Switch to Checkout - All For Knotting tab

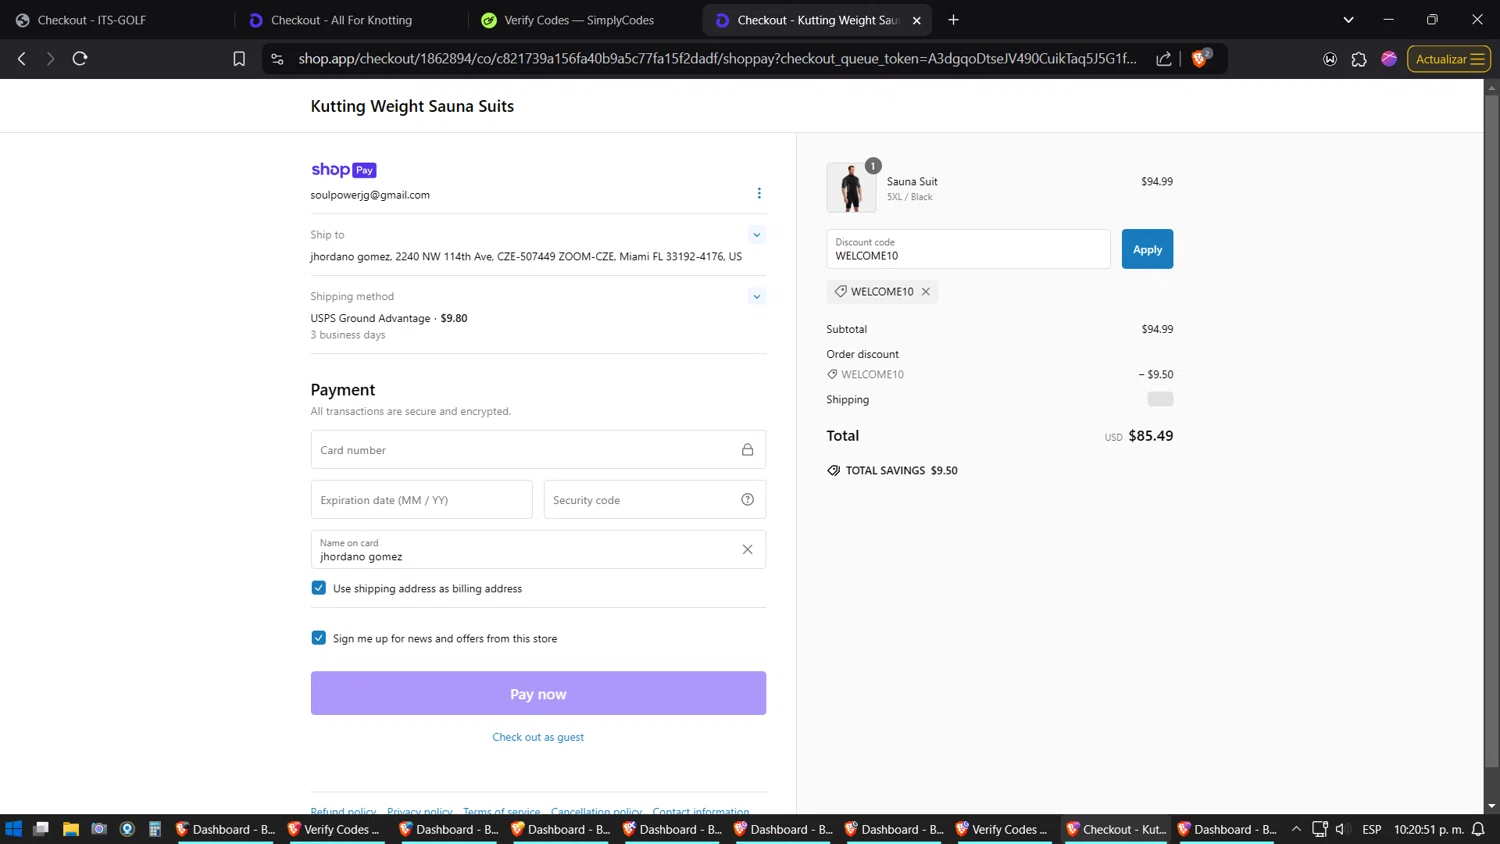pos(341,20)
